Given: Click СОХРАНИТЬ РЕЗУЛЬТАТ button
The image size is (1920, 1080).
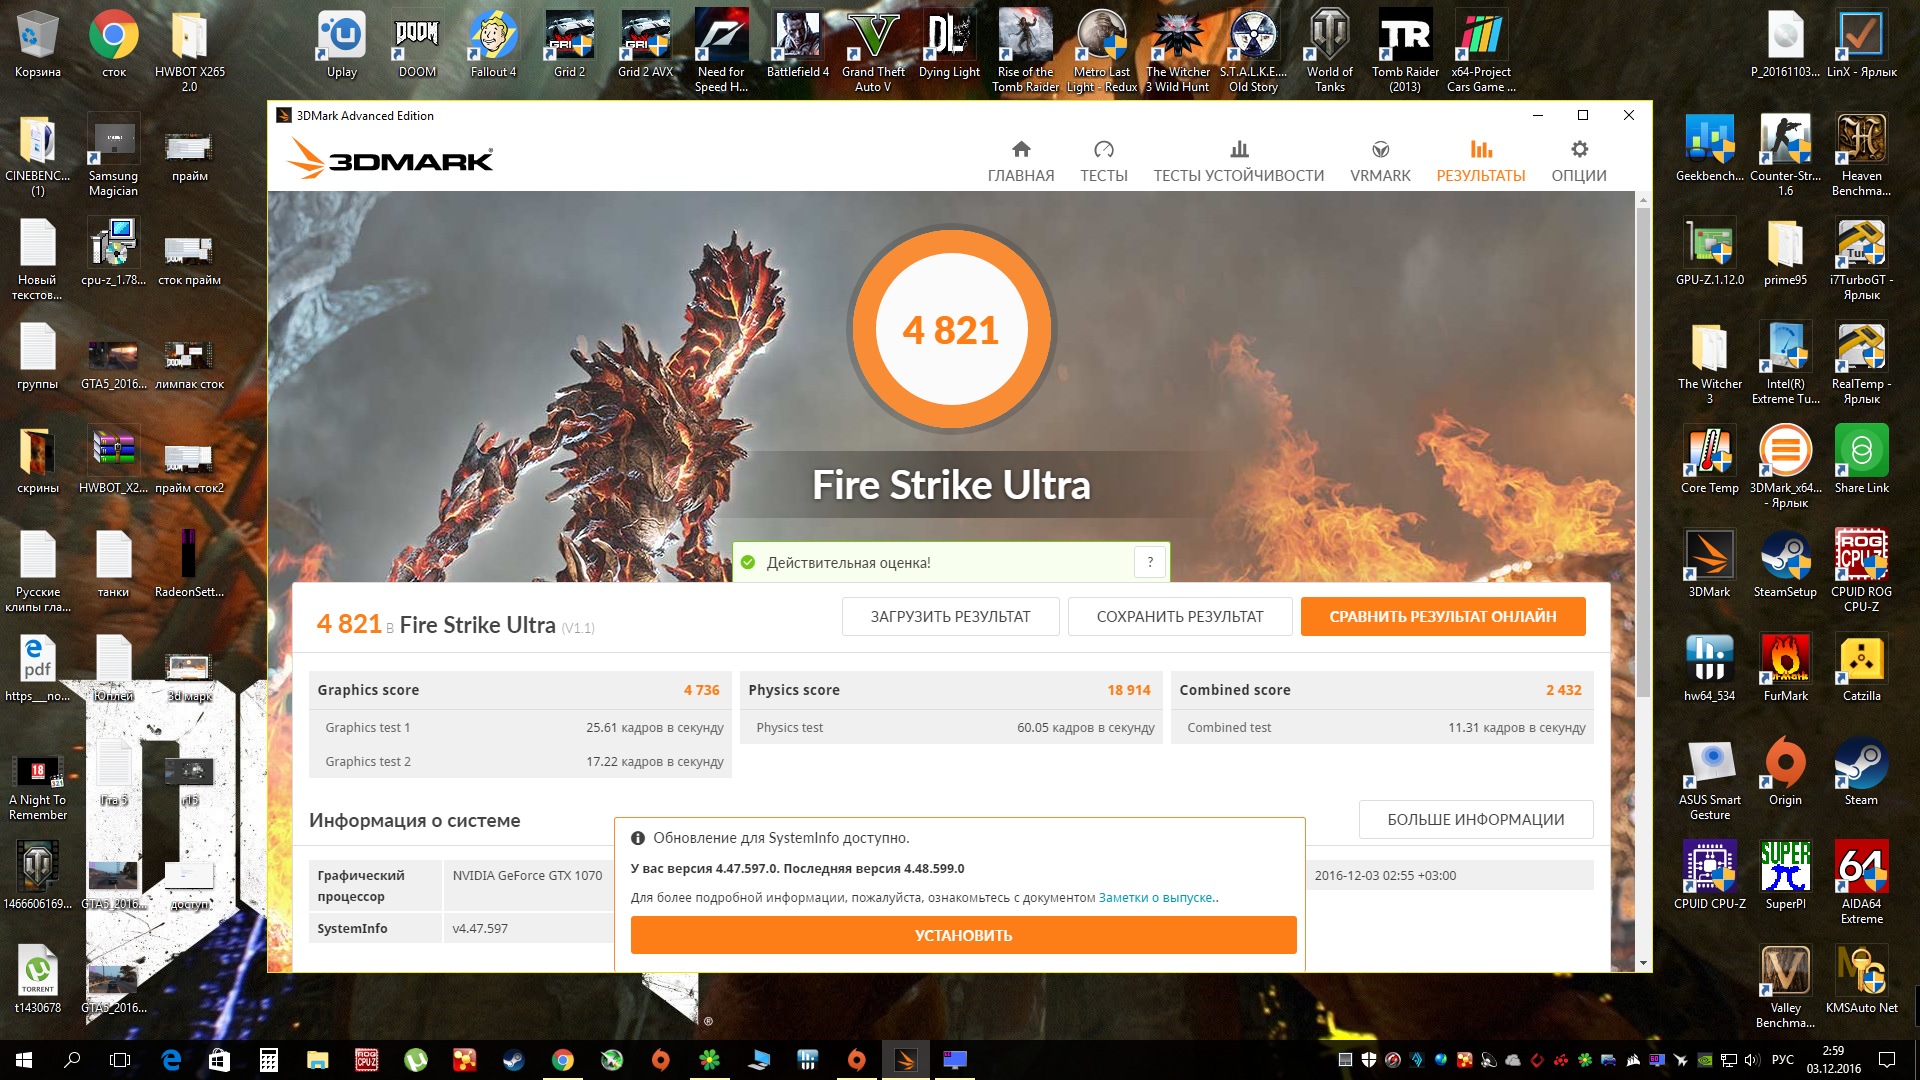Looking at the screenshot, I should tap(1179, 616).
